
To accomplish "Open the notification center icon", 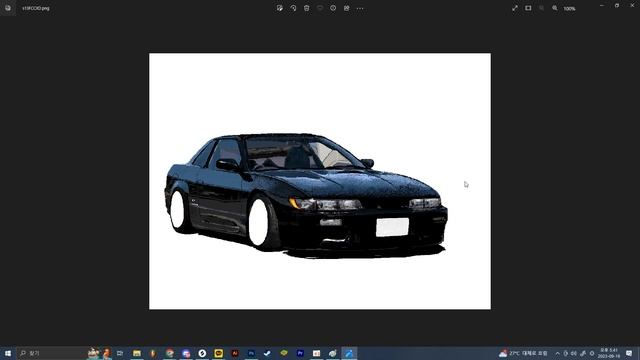I will click(x=629, y=353).
